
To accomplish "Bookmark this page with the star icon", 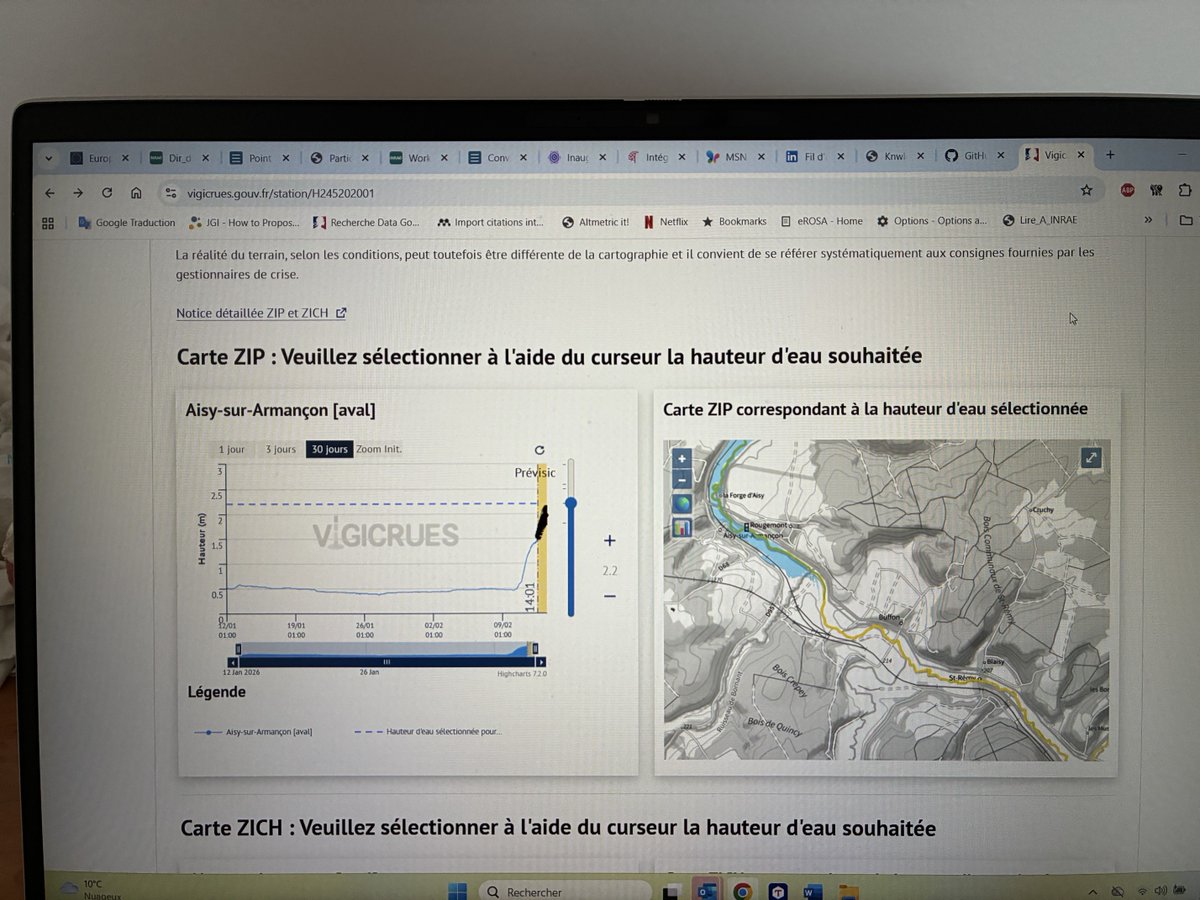I will pos(1086,190).
